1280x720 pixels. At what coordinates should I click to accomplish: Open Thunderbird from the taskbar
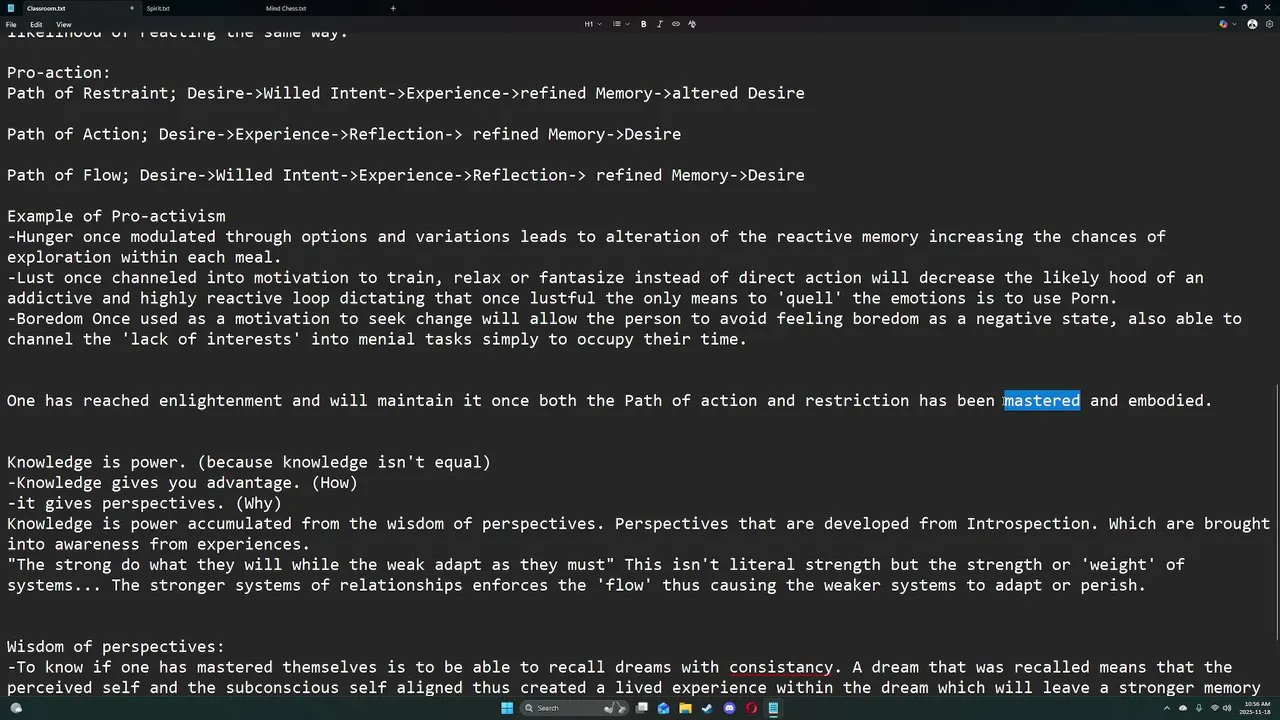(x=663, y=708)
